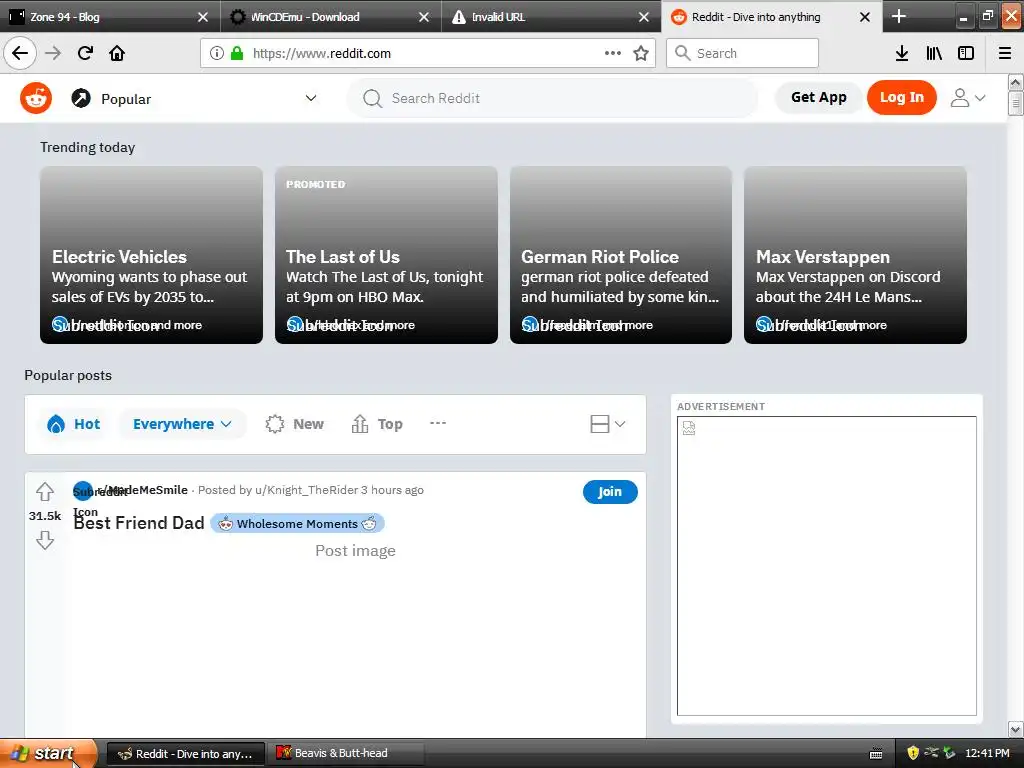Close the WinCDEmu - Download tab
Image resolution: width=1024 pixels, height=768 pixels.
[424, 17]
